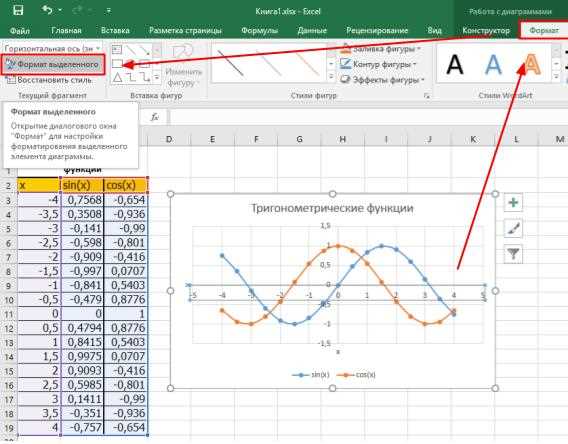The width and height of the screenshot is (568, 444).
Task: Open the Формулы ribbon tab
Action: 260,30
